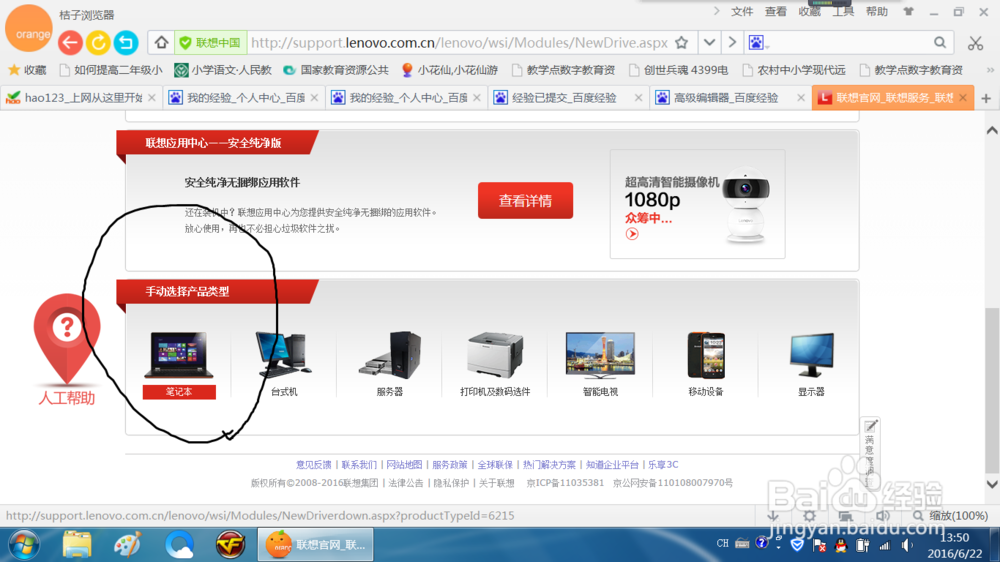Open the address bar history dropdown arrow
This screenshot has width=1000, height=562.
709,43
